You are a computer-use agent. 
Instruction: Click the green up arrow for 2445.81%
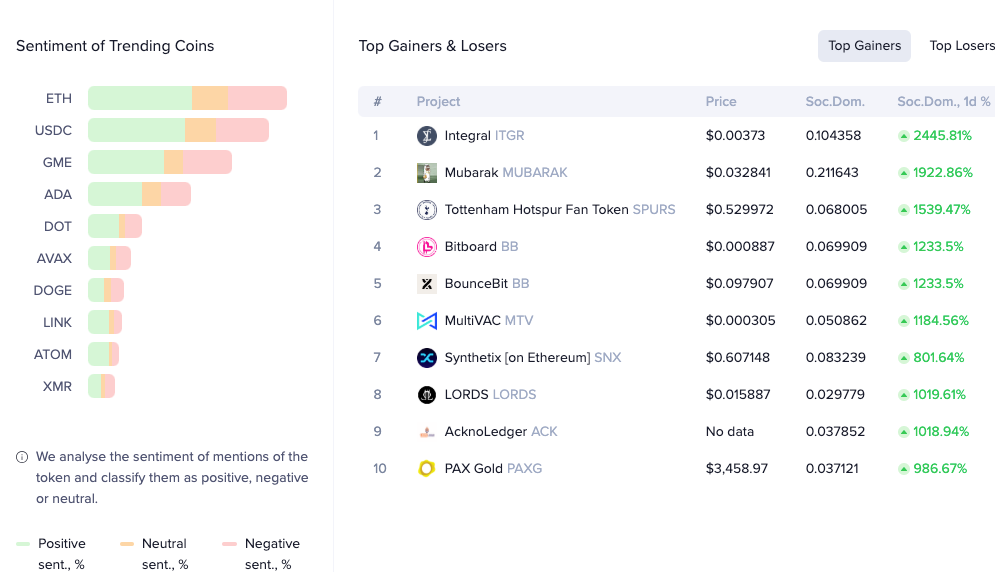904,136
